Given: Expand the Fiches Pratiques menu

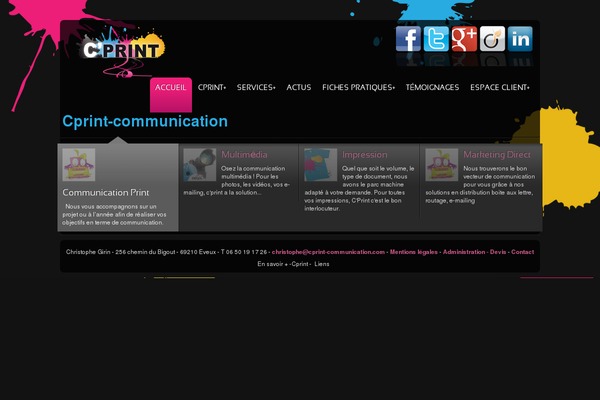Looking at the screenshot, I should coord(359,88).
